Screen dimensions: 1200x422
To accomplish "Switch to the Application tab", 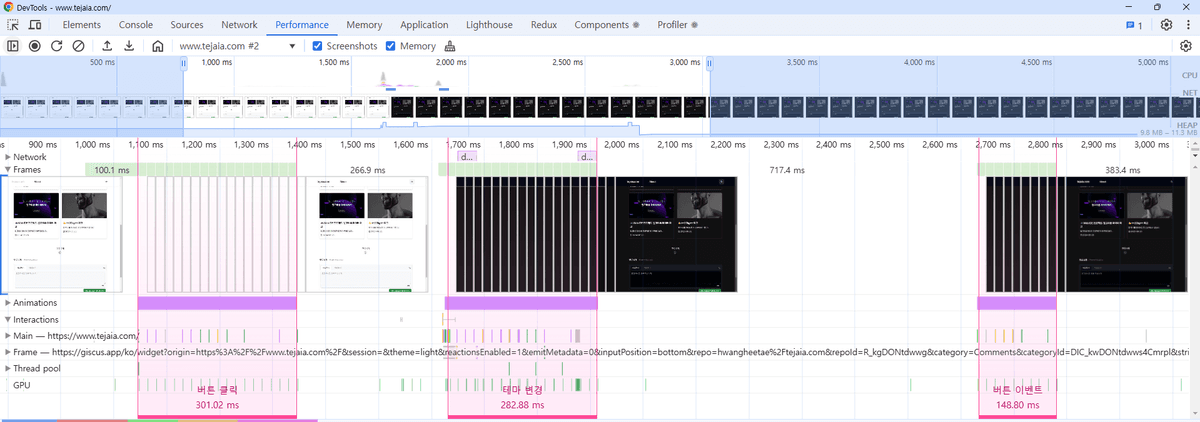I will click(424, 24).
